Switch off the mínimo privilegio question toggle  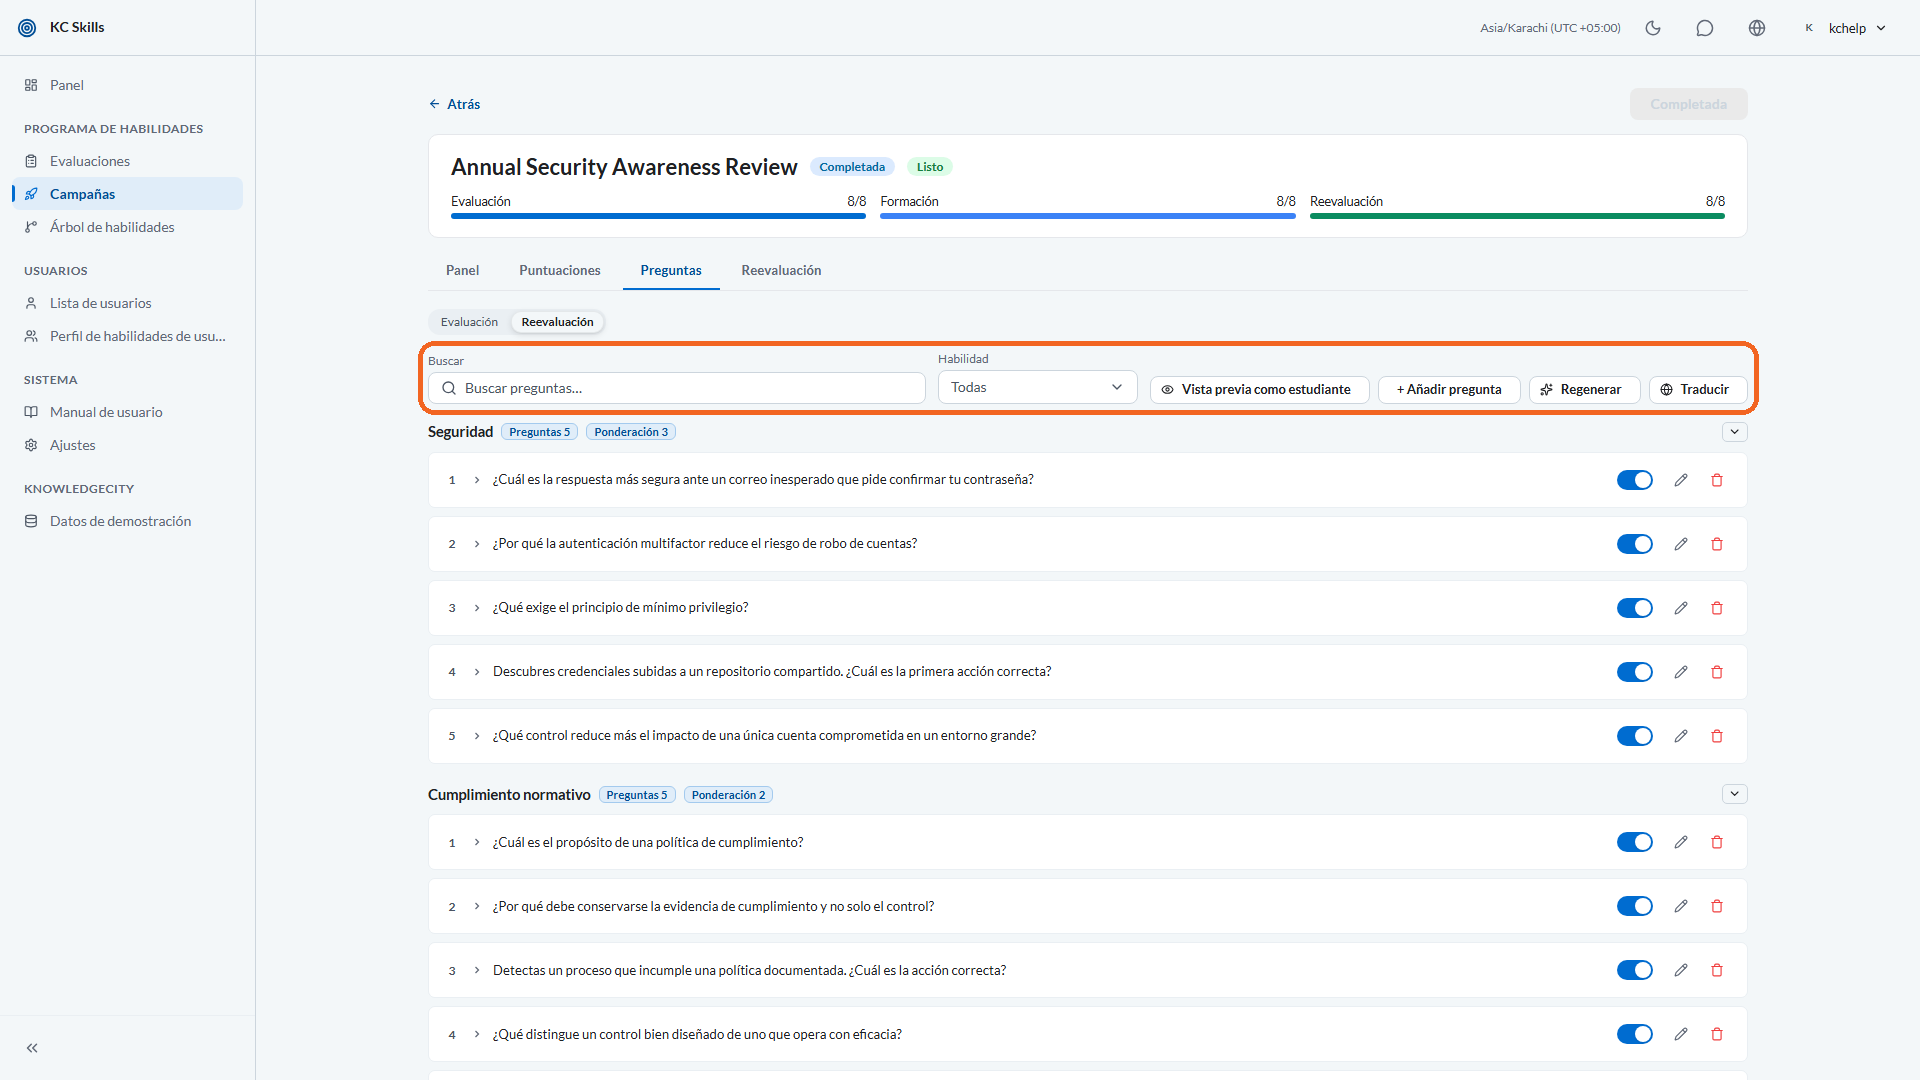point(1635,608)
